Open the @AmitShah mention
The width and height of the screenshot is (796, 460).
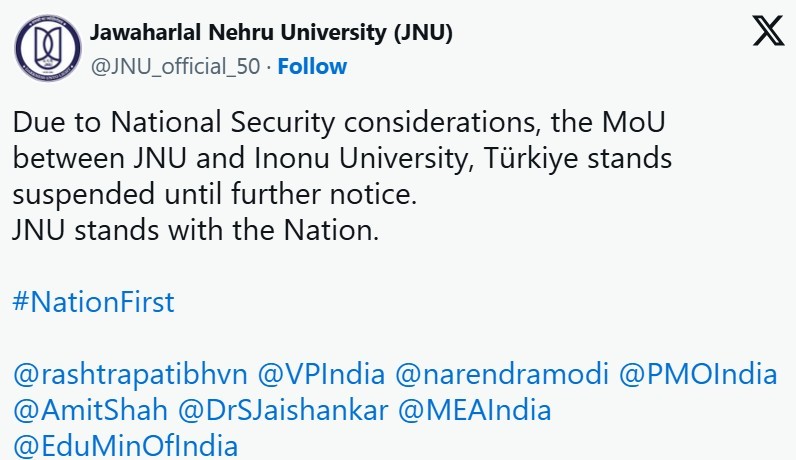(90, 411)
